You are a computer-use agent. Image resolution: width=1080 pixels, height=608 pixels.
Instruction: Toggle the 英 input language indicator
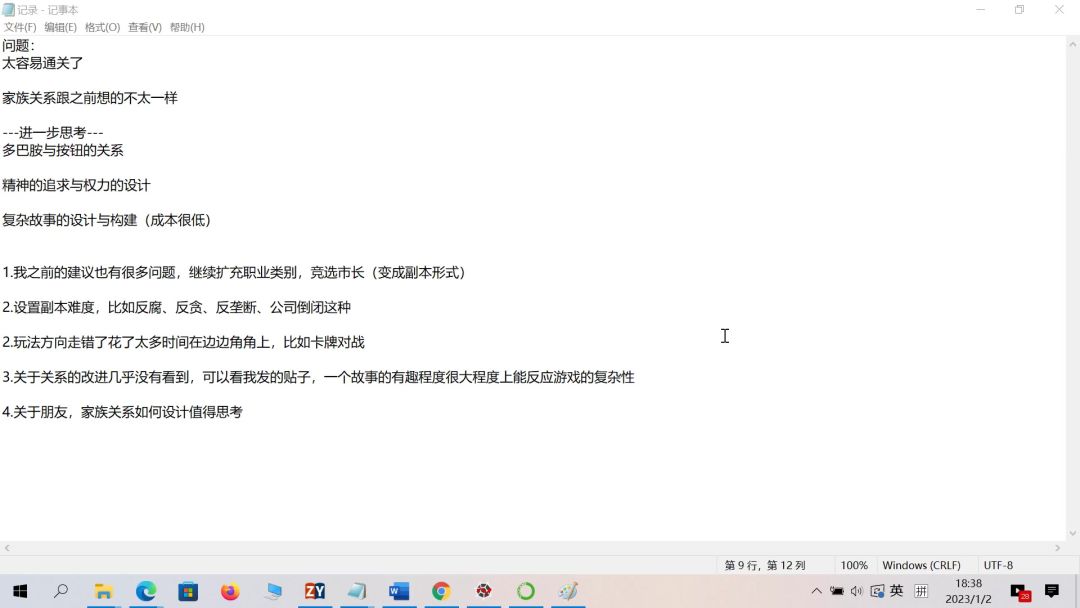click(x=897, y=591)
